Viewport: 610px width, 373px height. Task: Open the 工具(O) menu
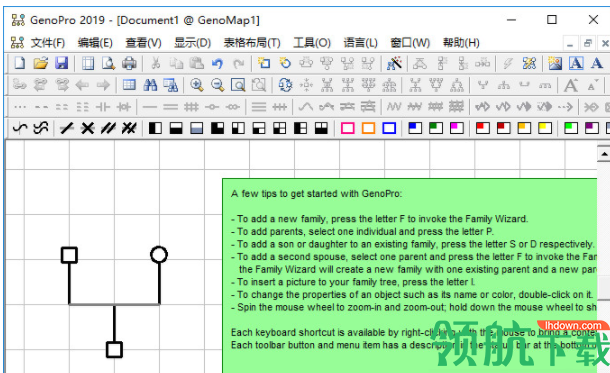pyautogui.click(x=312, y=42)
